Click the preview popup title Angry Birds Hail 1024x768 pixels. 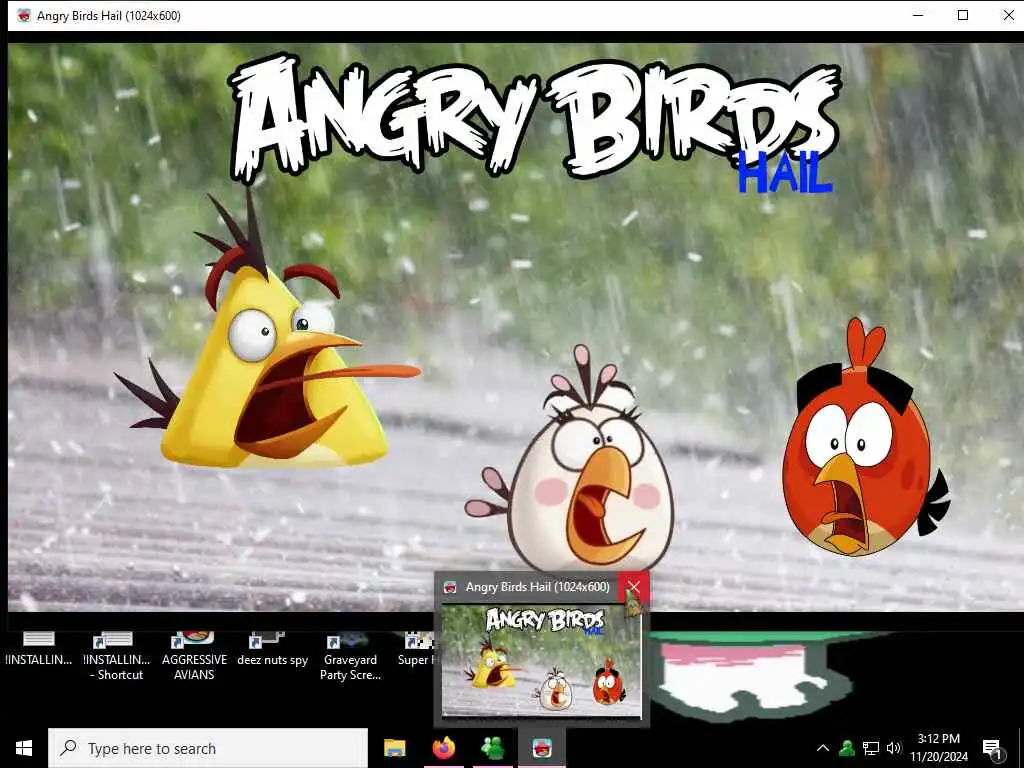pos(537,586)
